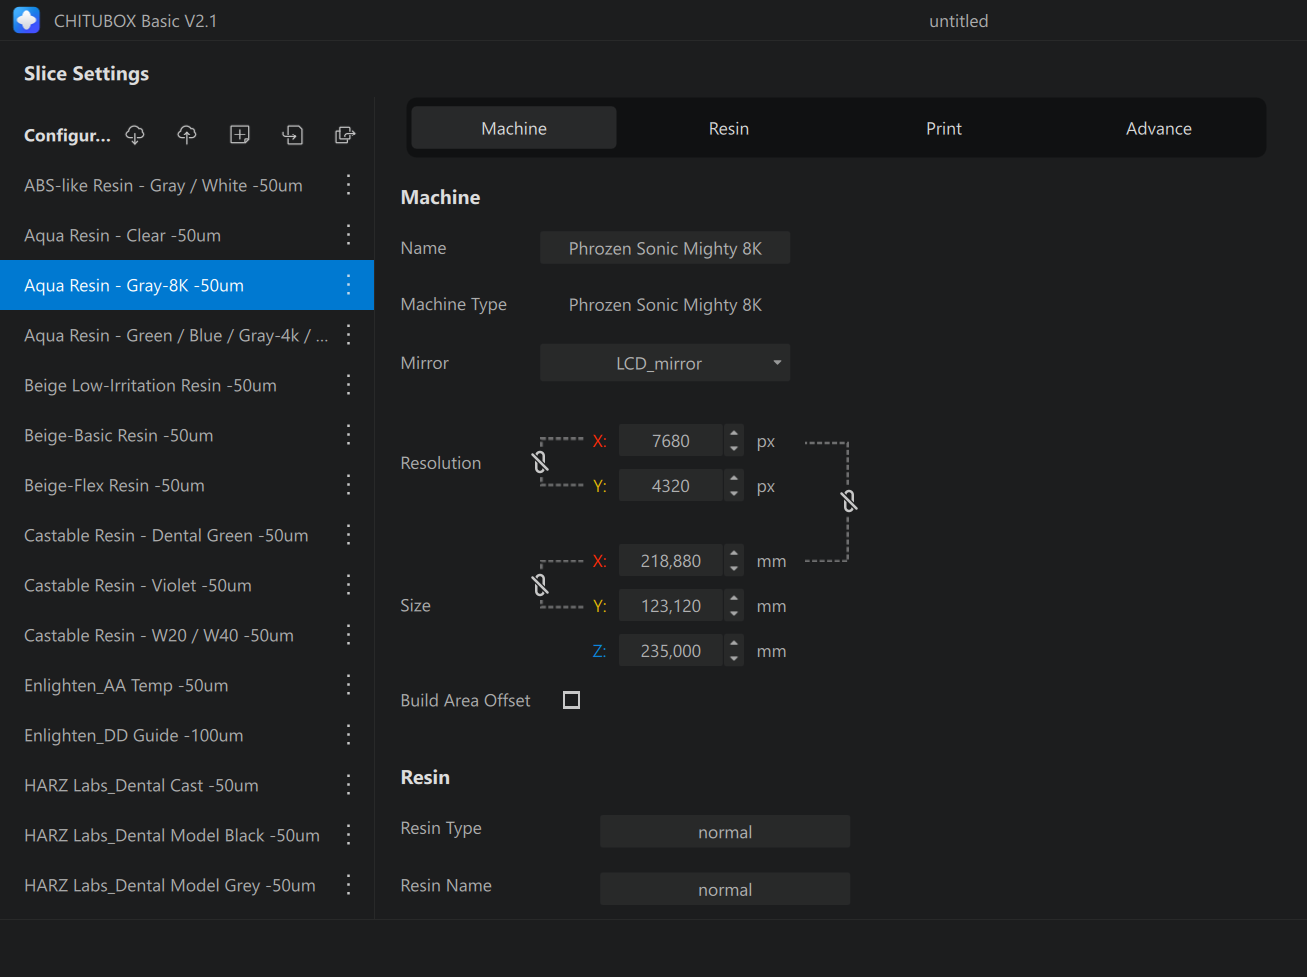Open options menu for ABS-like Resin profile
Screen dimensions: 1307x977
tap(348, 185)
